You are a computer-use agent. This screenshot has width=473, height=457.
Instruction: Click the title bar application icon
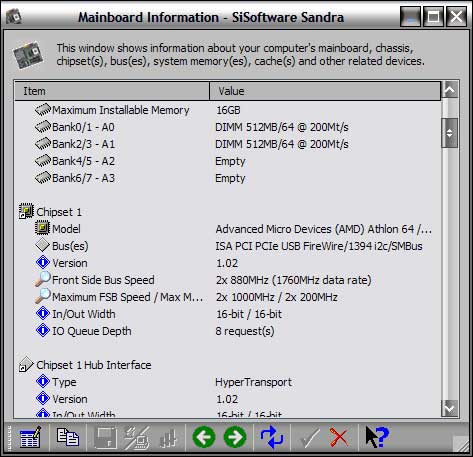(x=14, y=17)
